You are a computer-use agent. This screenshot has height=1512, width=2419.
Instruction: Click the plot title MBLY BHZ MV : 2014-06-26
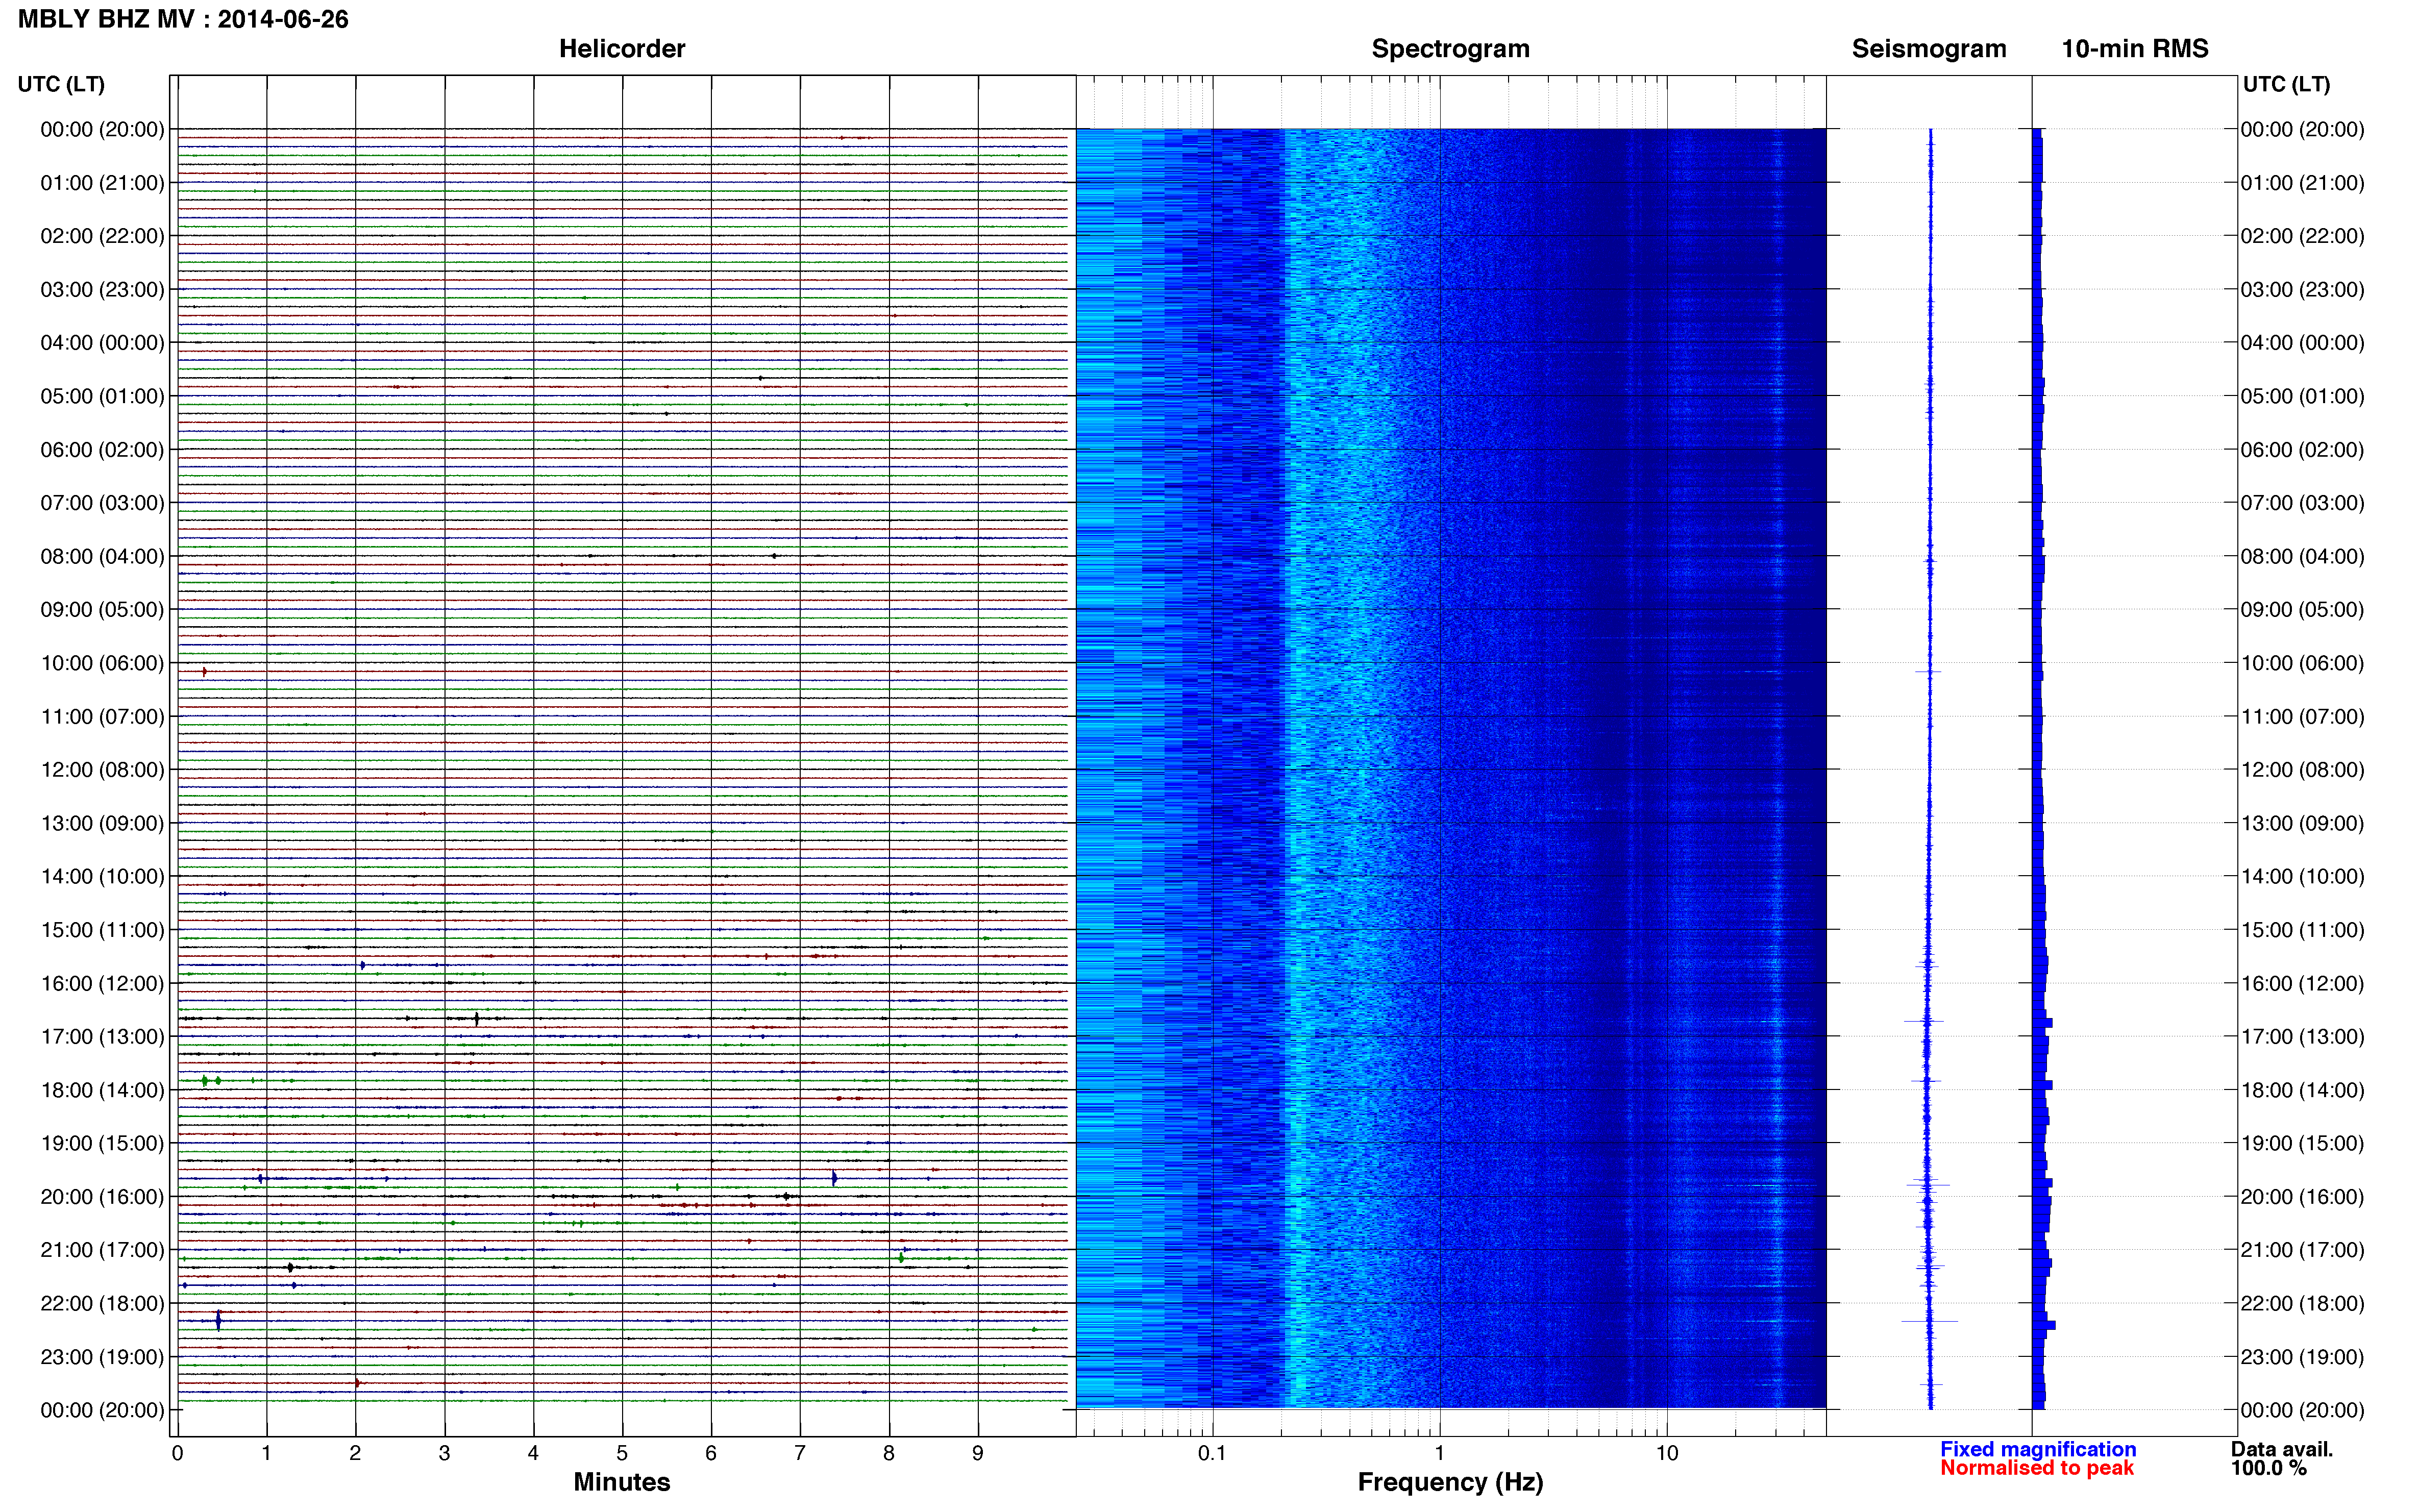point(183,19)
